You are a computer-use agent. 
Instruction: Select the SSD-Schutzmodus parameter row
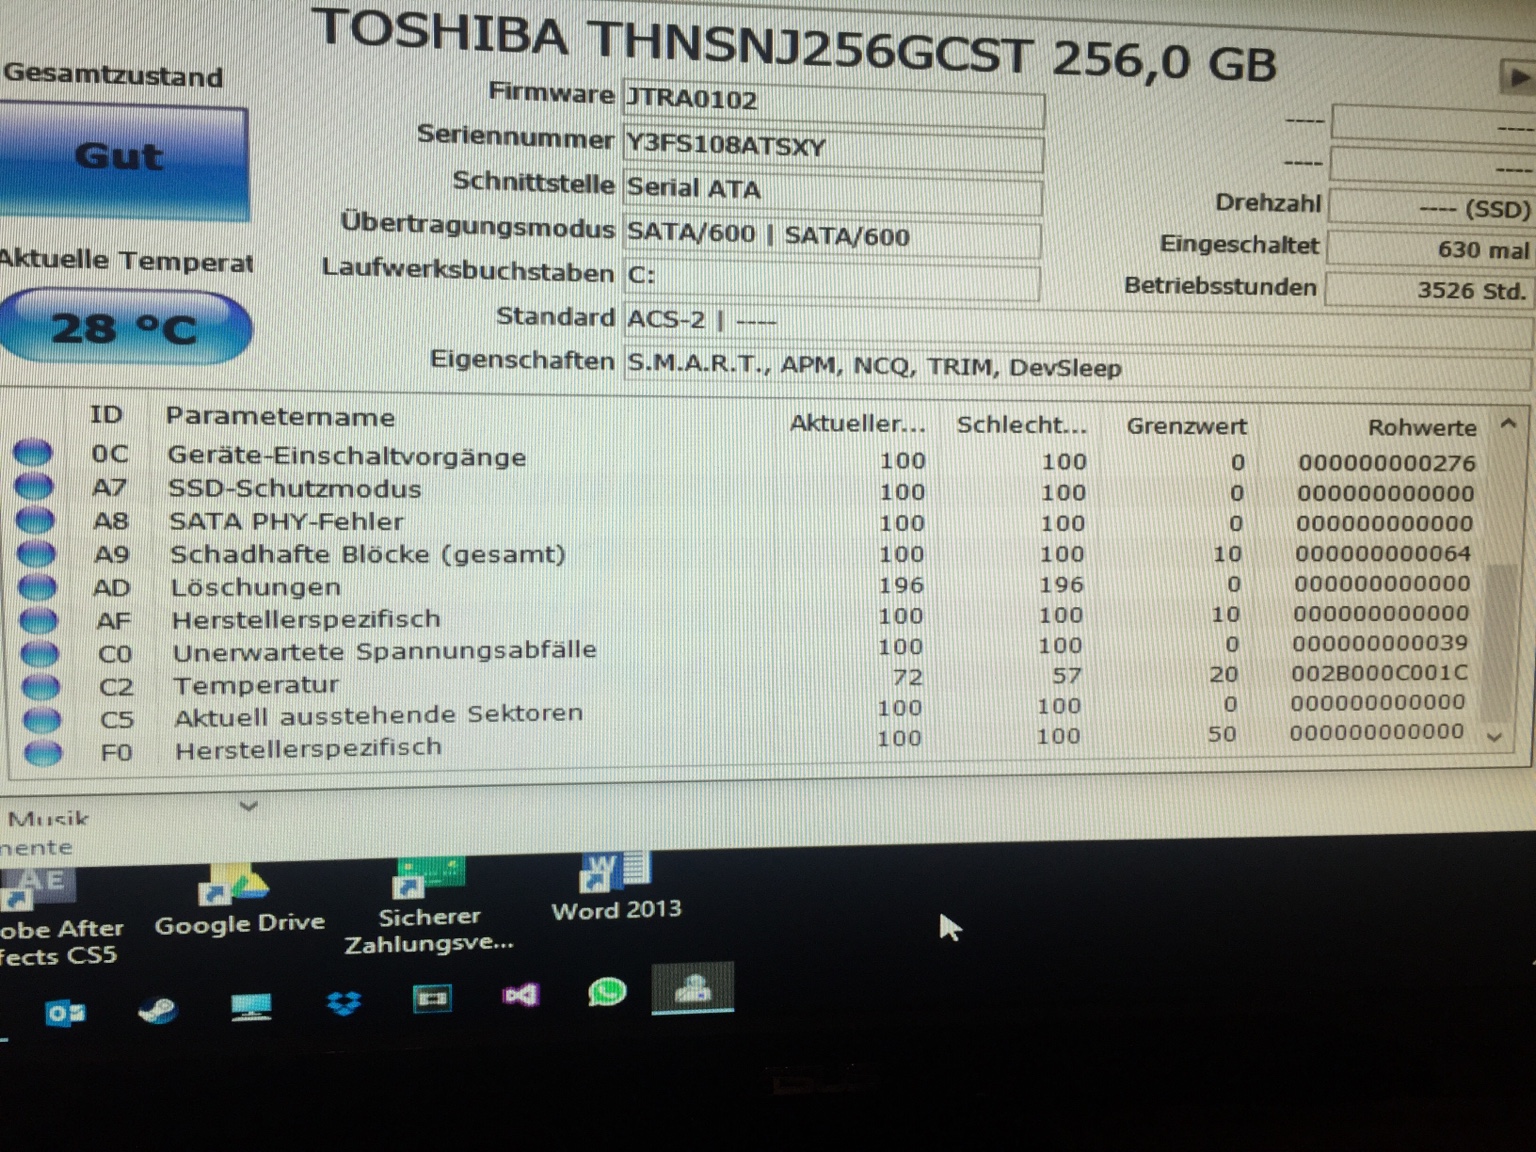point(745,490)
